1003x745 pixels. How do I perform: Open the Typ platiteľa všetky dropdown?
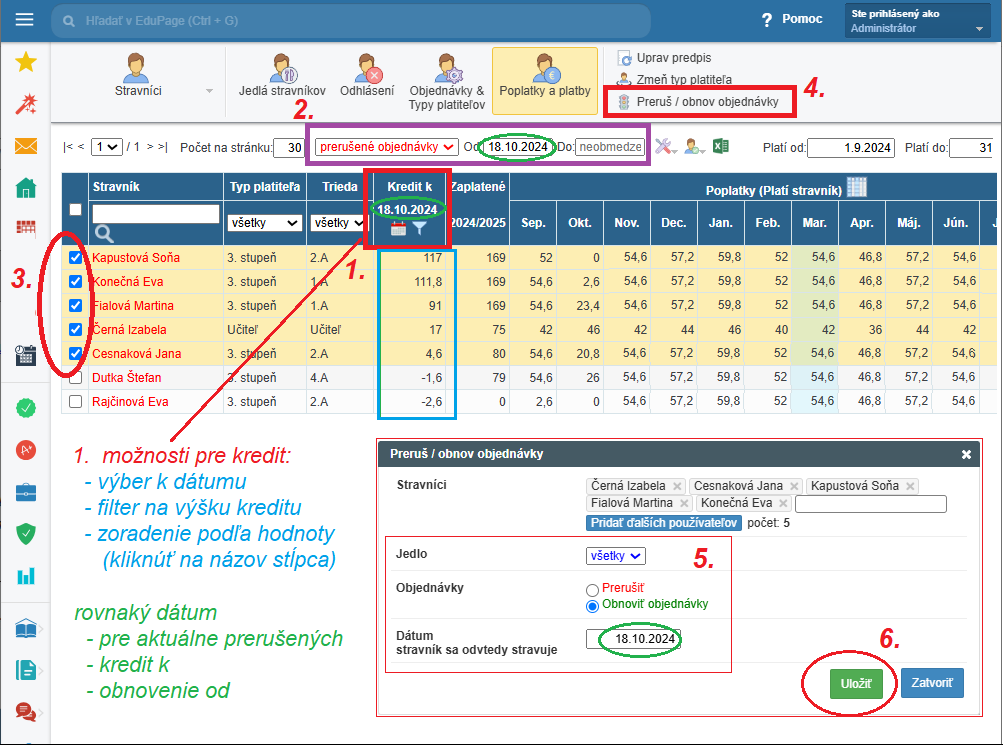point(265,223)
